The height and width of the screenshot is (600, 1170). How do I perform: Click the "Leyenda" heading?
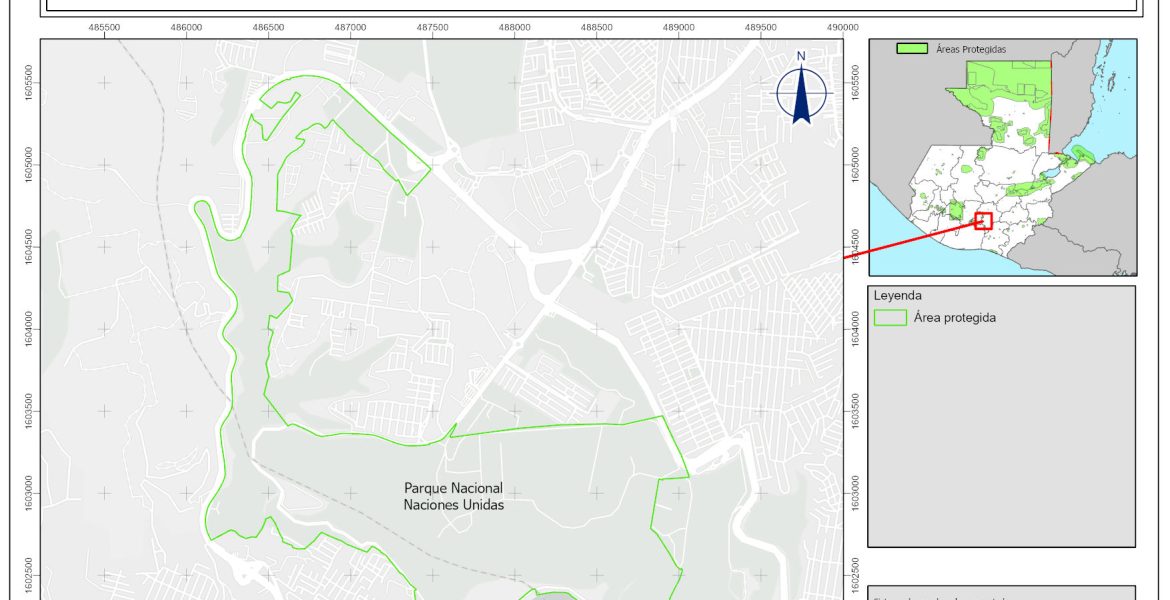pos(897,296)
